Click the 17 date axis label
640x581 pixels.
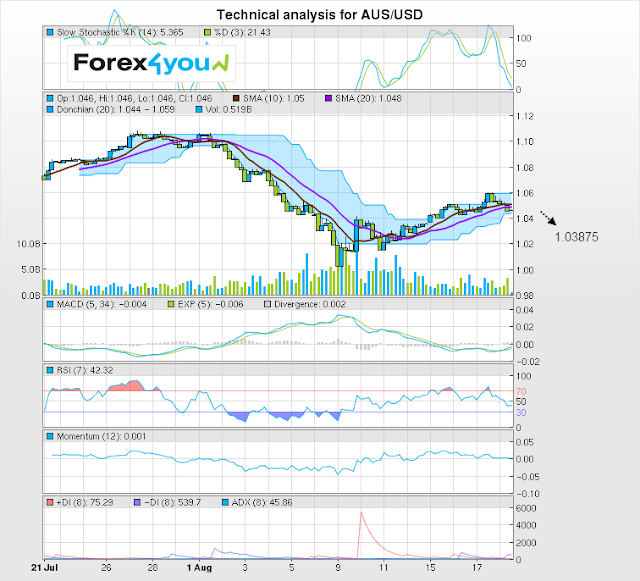click(477, 568)
